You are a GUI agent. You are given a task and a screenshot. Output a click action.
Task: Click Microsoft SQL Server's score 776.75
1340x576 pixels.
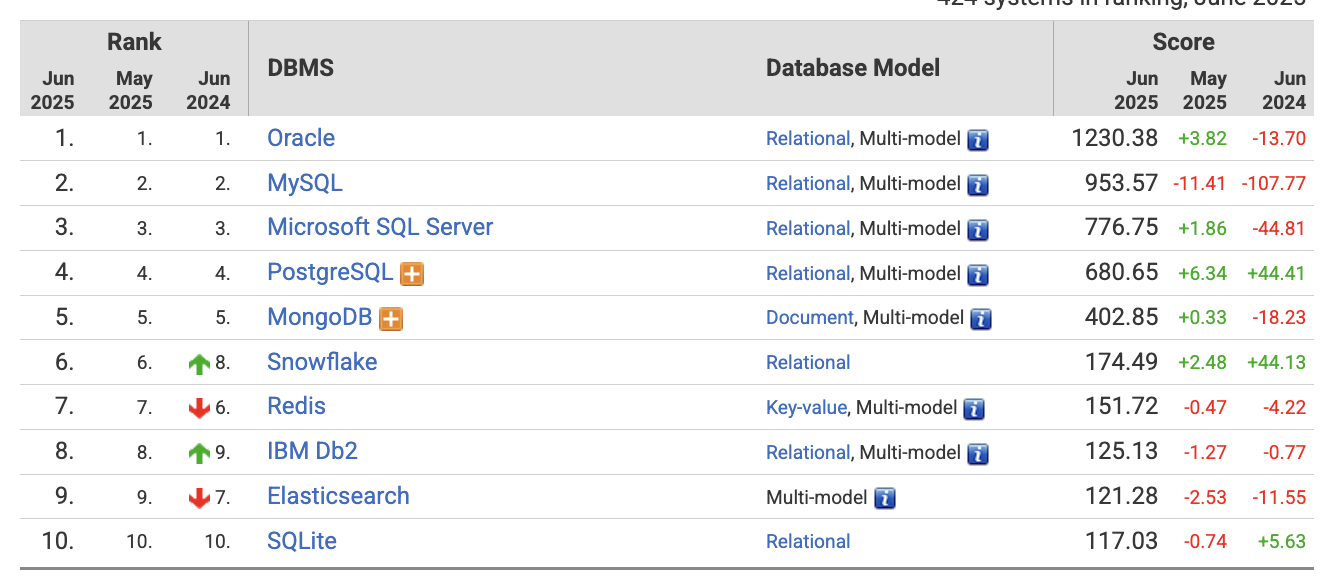click(1121, 228)
